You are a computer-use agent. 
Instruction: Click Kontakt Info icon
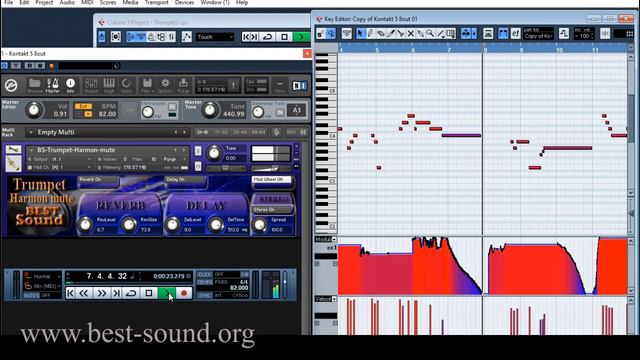(70, 85)
